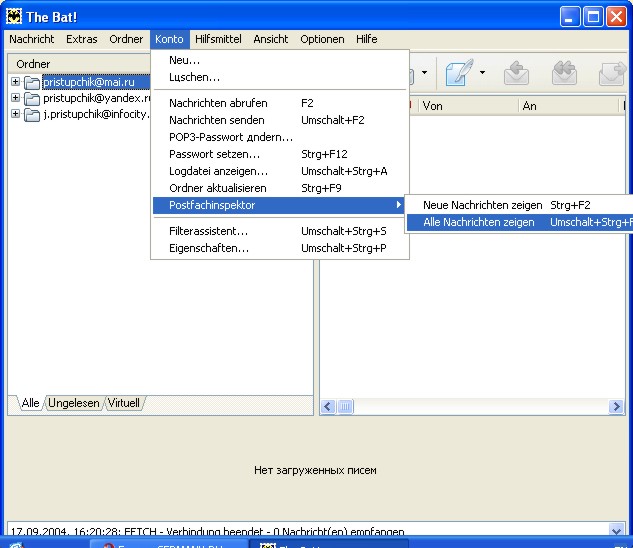Click folder icon of pristupchik@yandex account
This screenshot has width=633, height=548.
tap(32, 99)
